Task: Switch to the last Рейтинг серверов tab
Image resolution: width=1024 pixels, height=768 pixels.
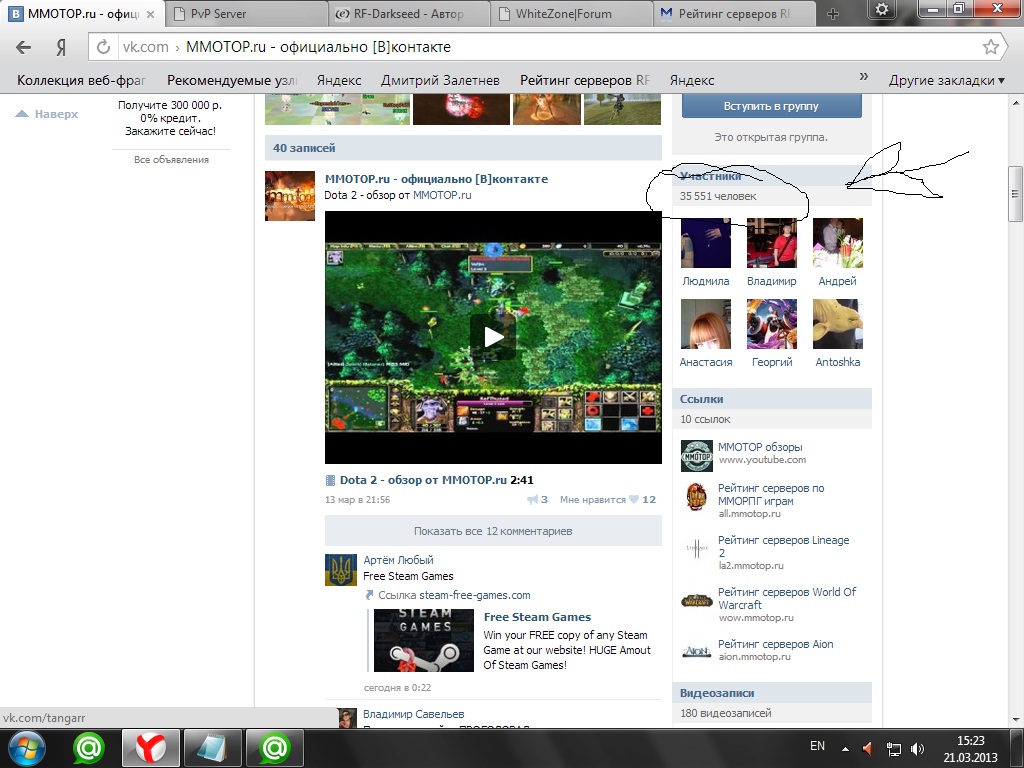Action: click(x=734, y=14)
